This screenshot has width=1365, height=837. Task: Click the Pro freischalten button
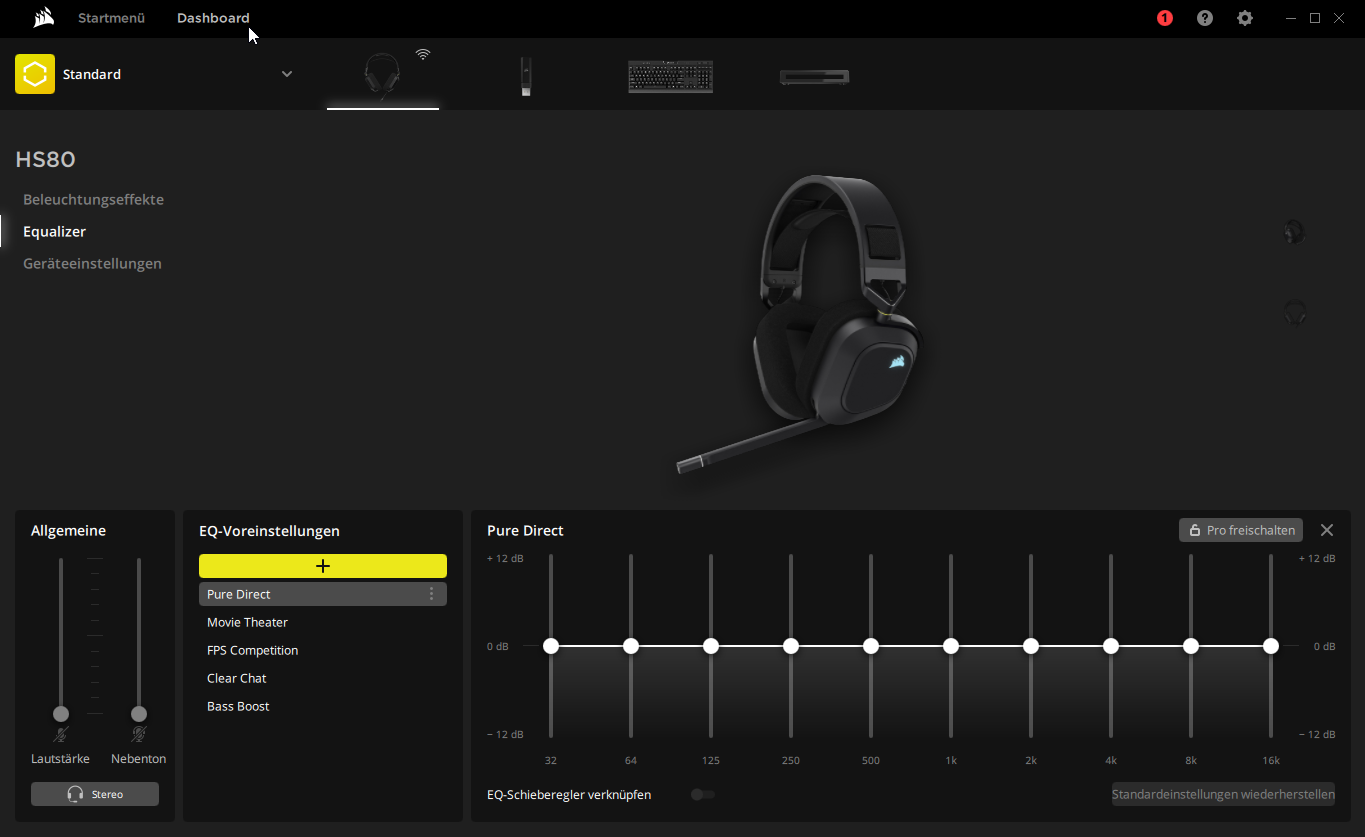pos(1241,530)
